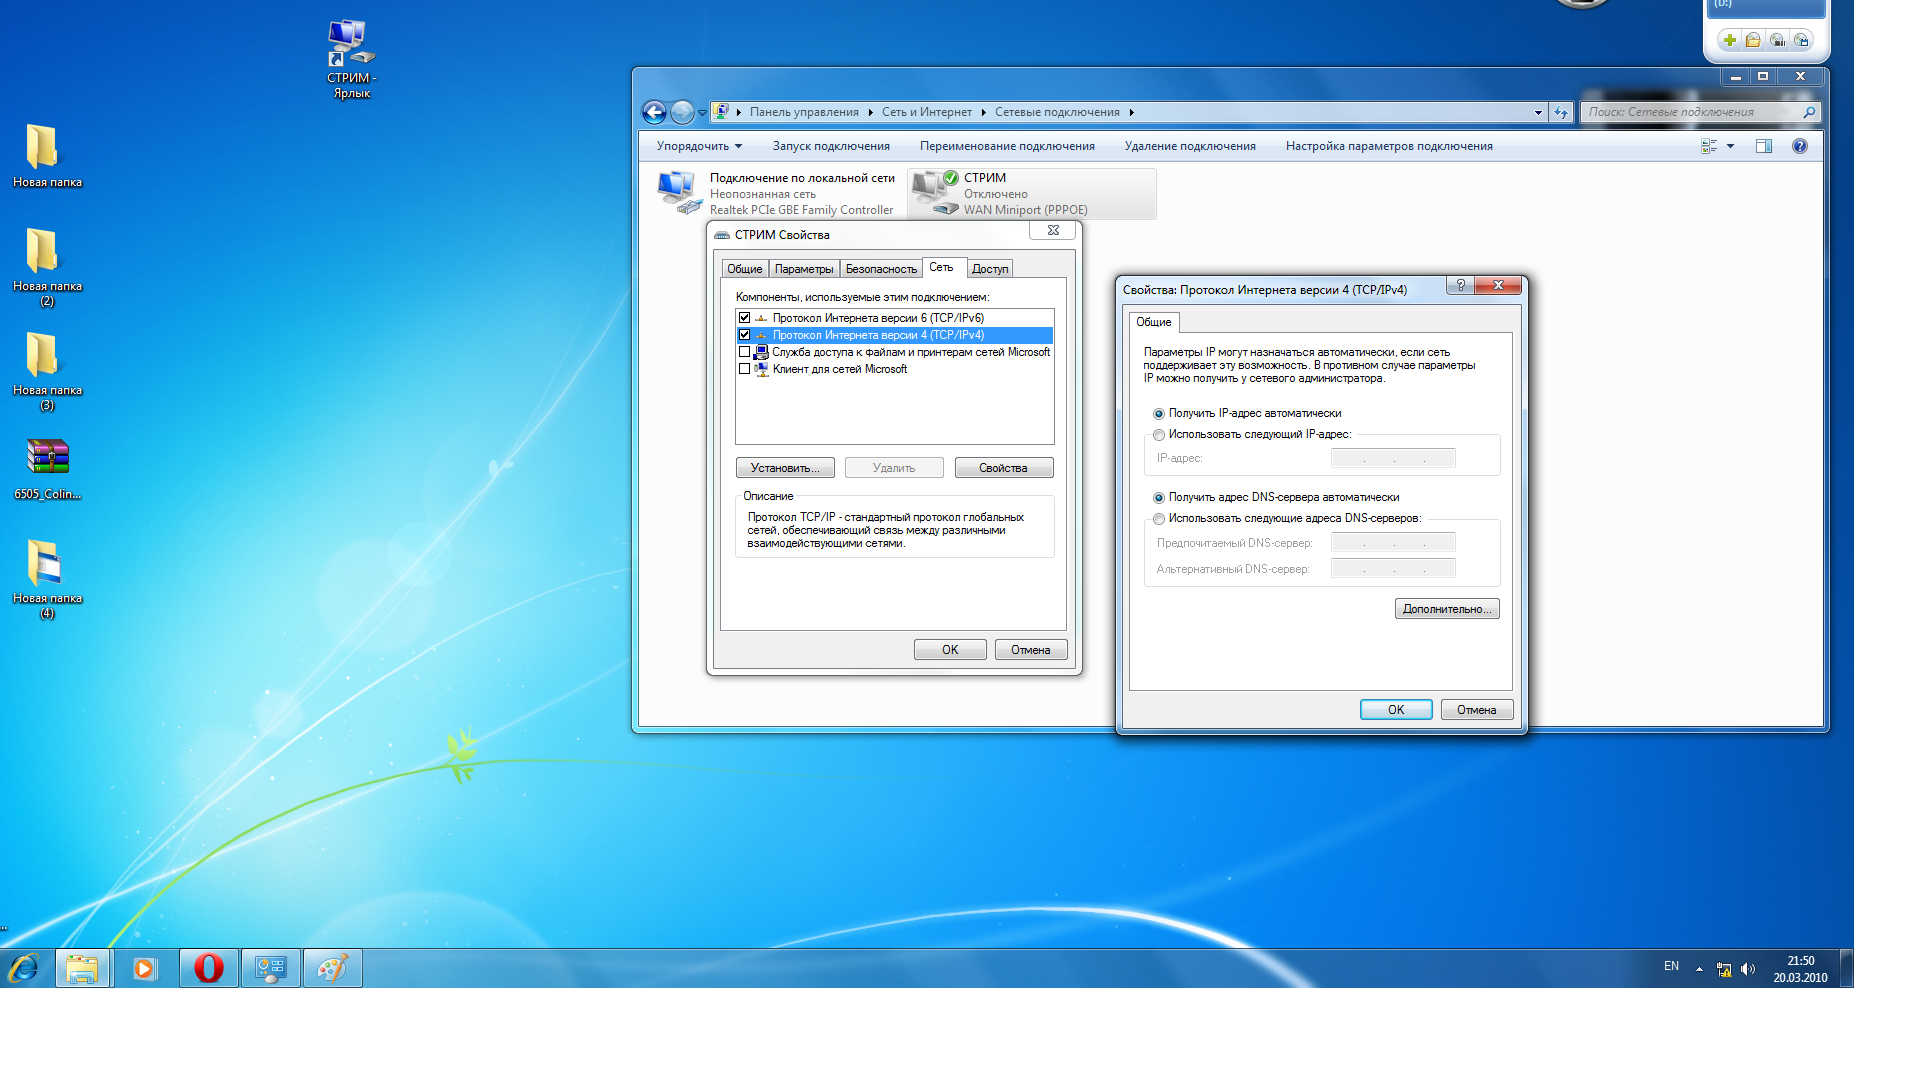1920x1080 pixels.
Task: Open Windows Explorer taskbar button
Action: (83, 968)
